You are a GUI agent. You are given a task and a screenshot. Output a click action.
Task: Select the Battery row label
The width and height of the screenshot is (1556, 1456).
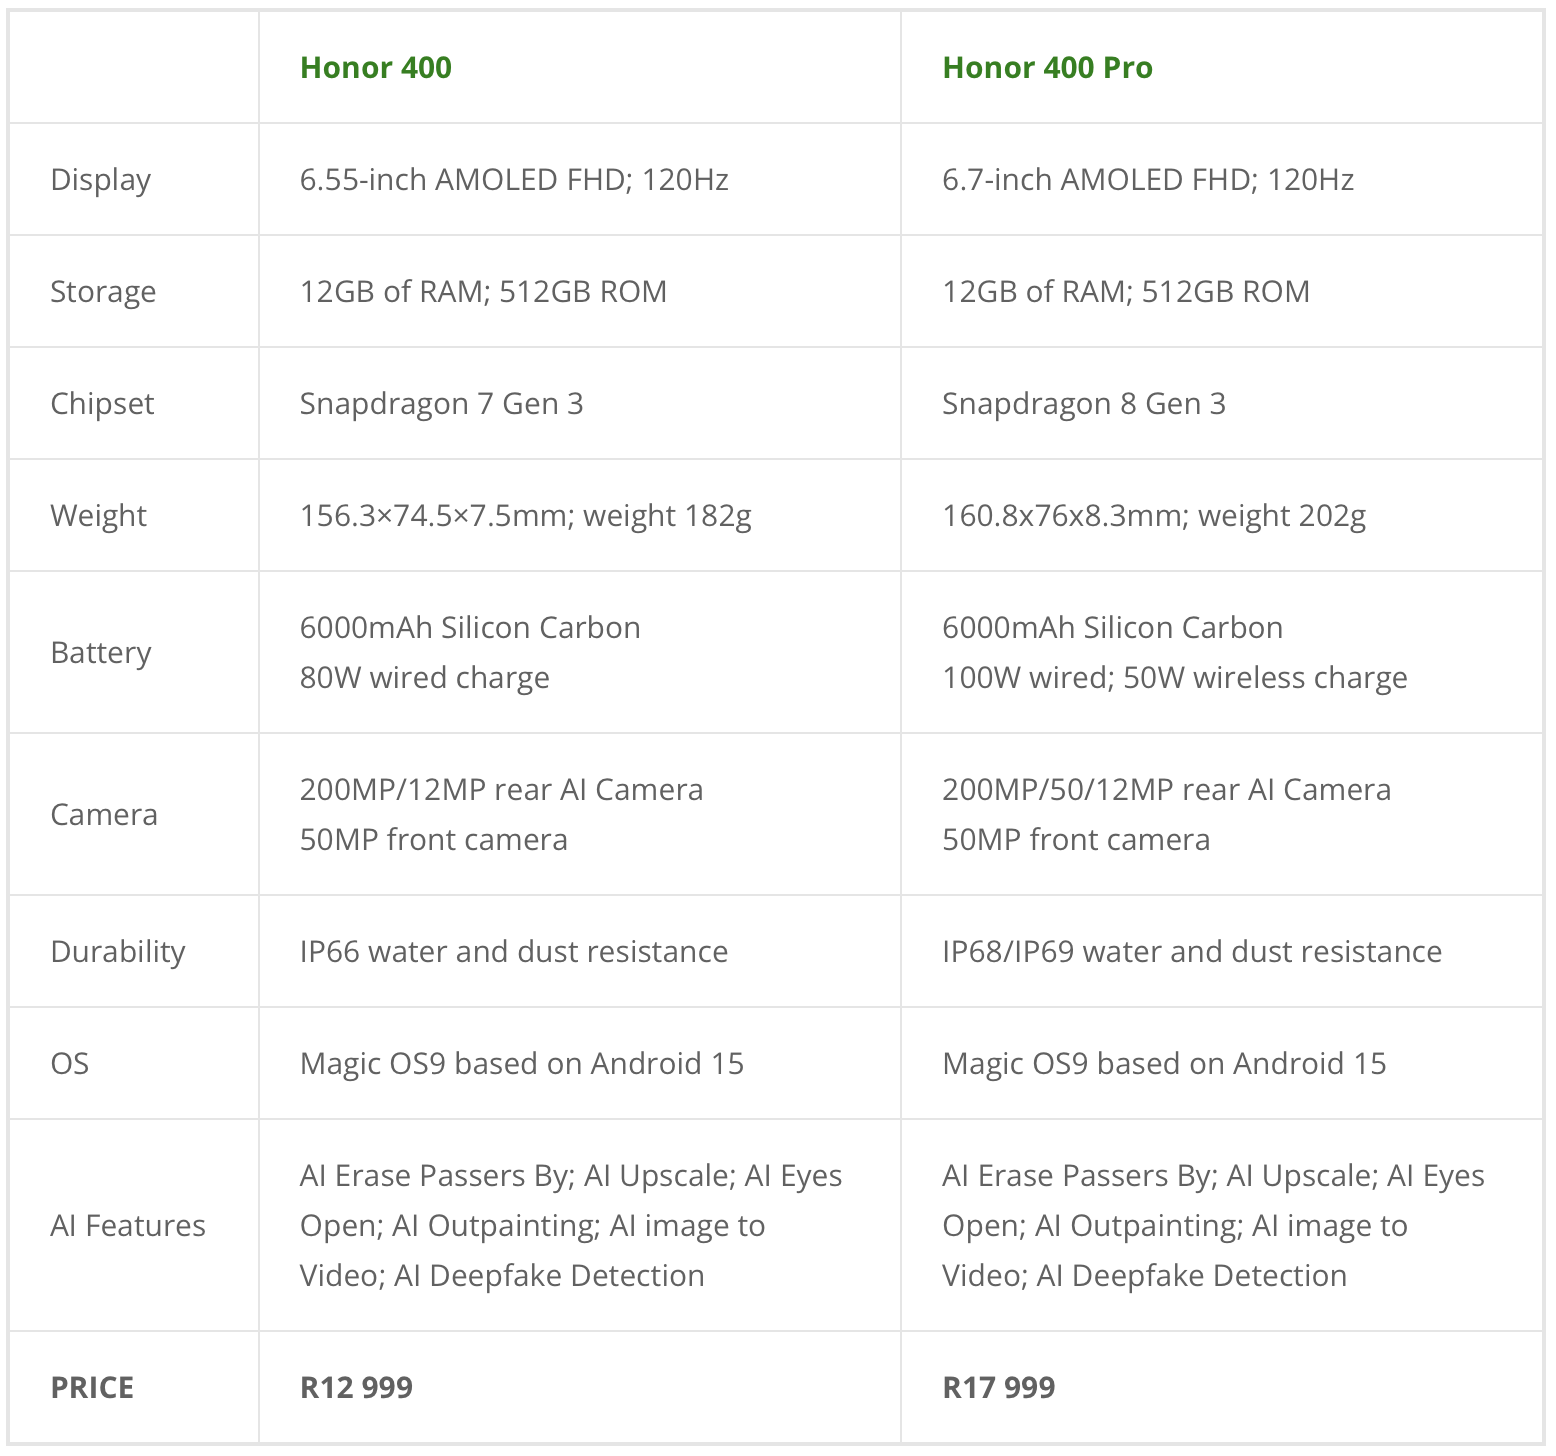[101, 653]
